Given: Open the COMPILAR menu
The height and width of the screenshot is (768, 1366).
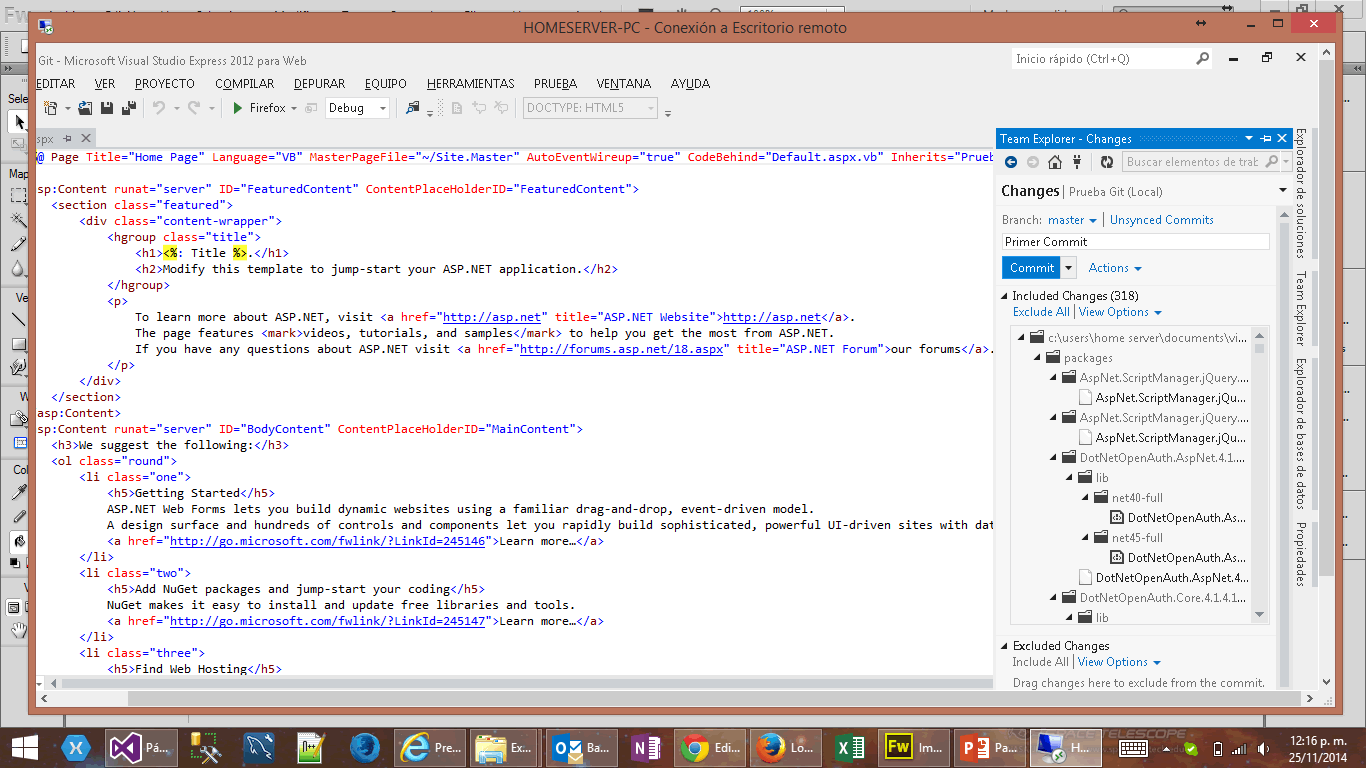Looking at the screenshot, I should [245, 84].
